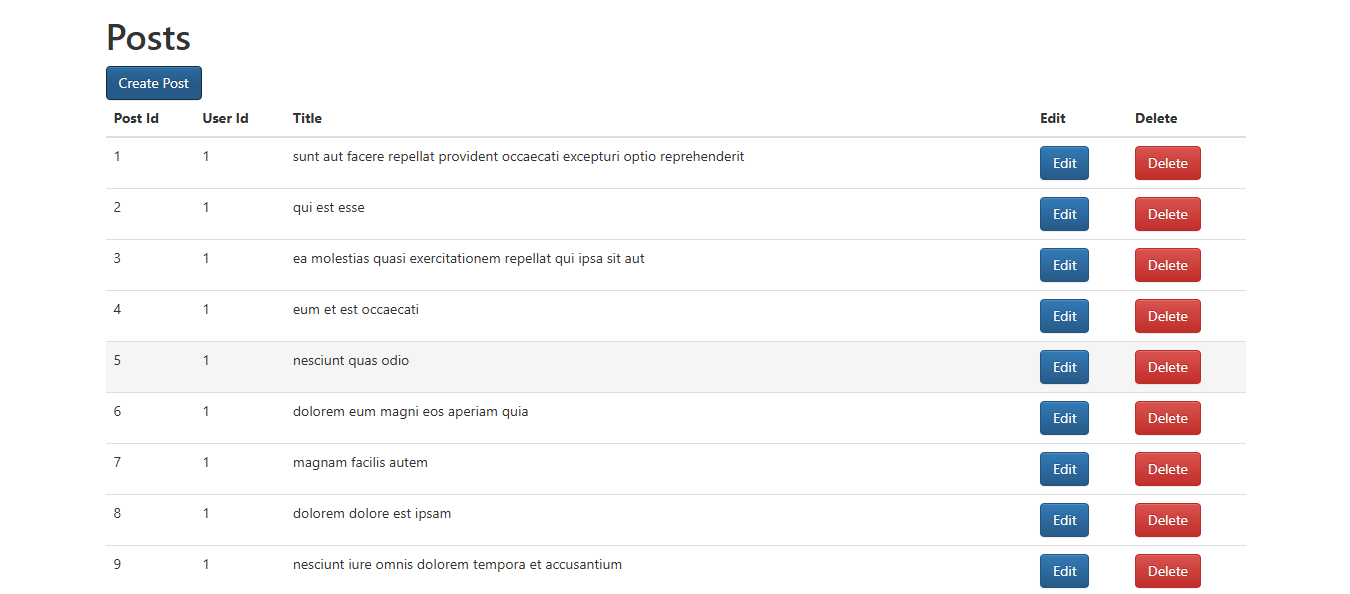The image size is (1350, 594).
Task: Delete 'dolorem dolore est ipsam' post
Action: [1167, 520]
